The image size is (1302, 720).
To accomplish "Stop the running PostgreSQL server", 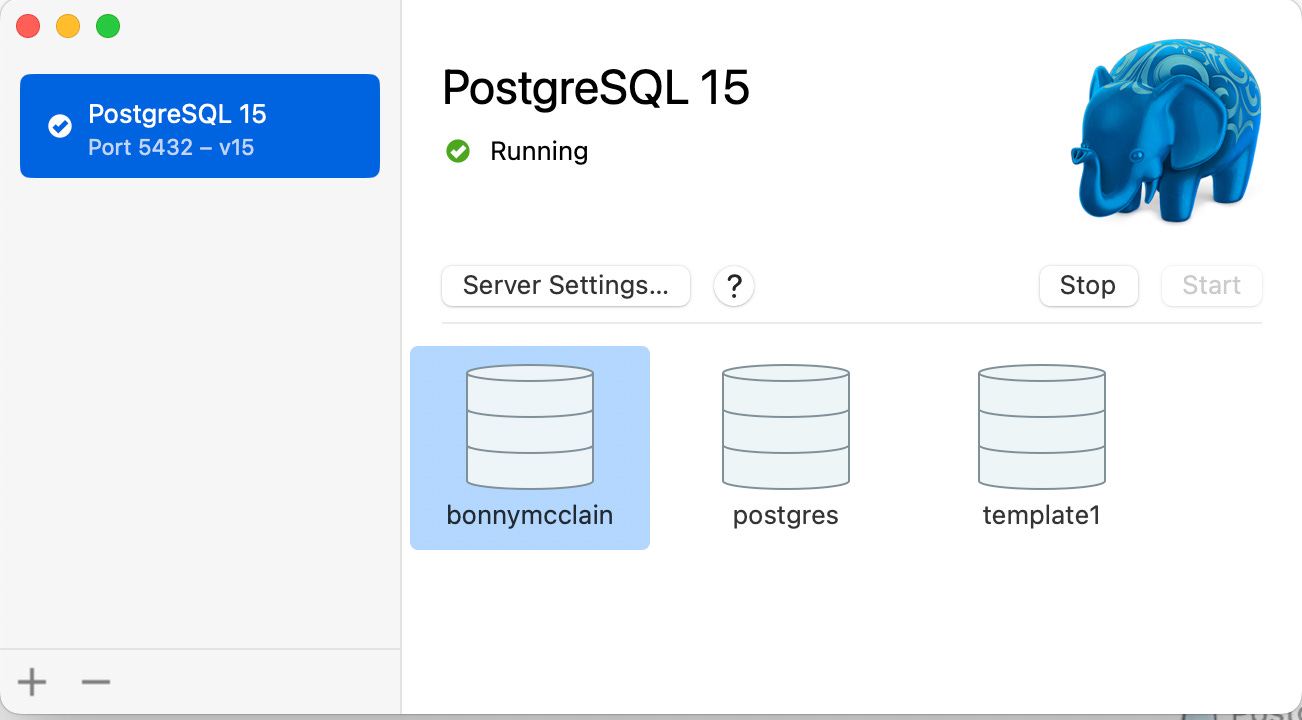I will click(x=1088, y=286).
